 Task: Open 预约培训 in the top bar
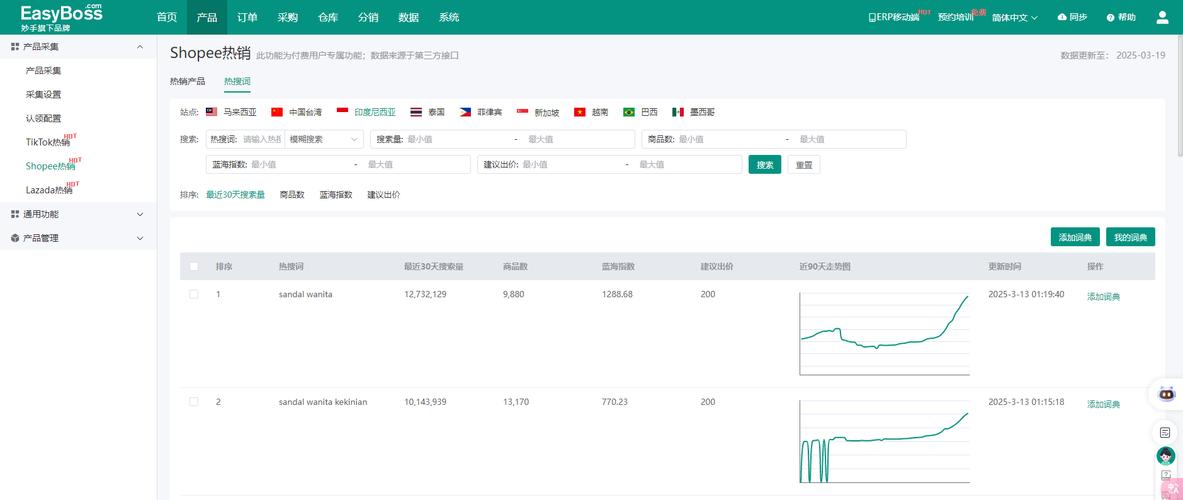955,17
